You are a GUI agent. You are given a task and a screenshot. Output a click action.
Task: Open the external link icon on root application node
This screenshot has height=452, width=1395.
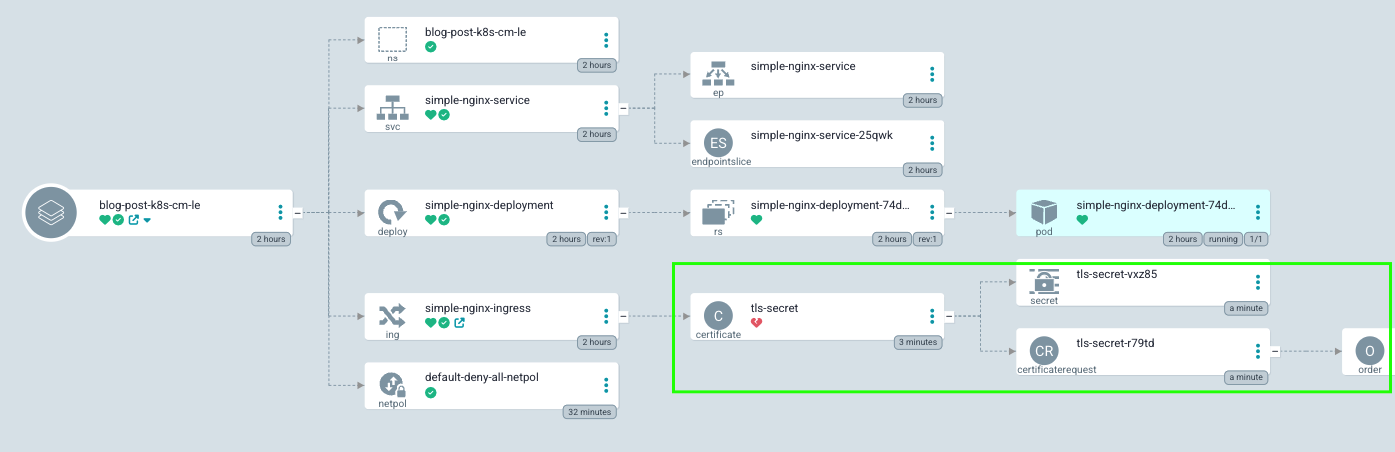tap(134, 220)
